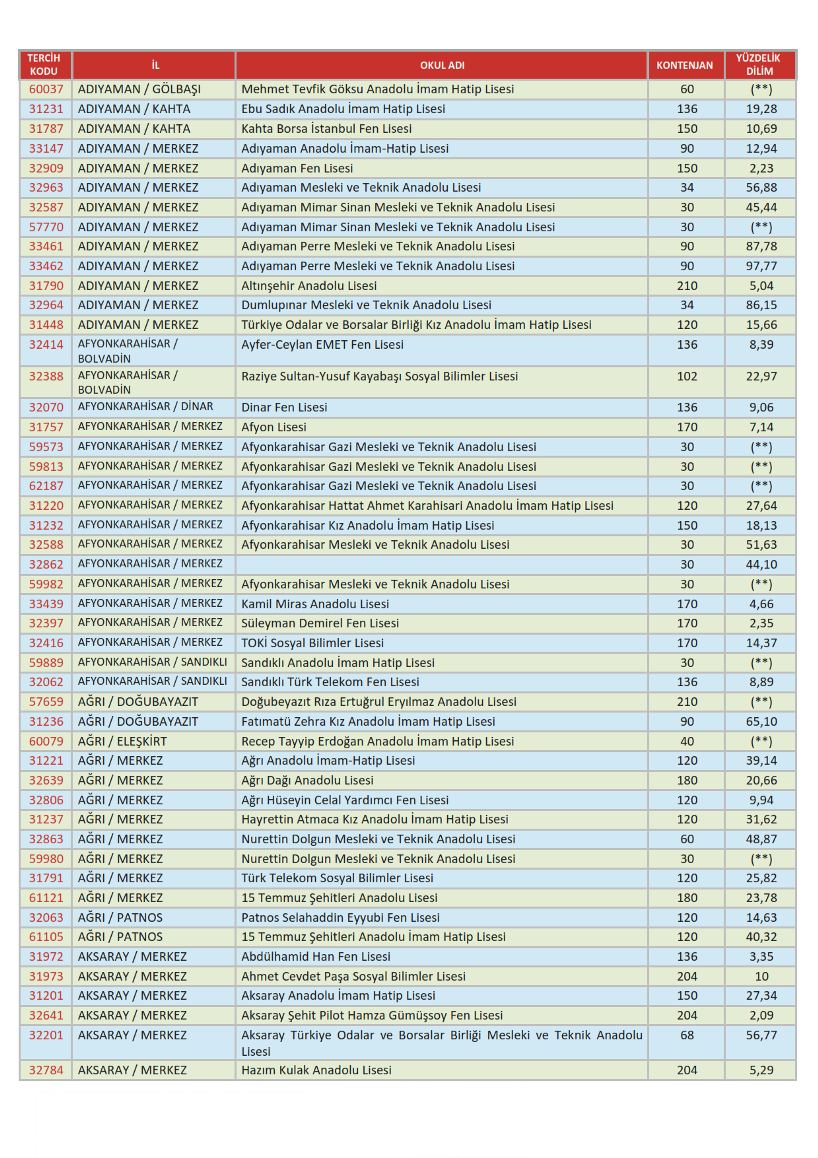Select preference code 60037
Viewport: 818px width, 1158px height.
(45, 89)
